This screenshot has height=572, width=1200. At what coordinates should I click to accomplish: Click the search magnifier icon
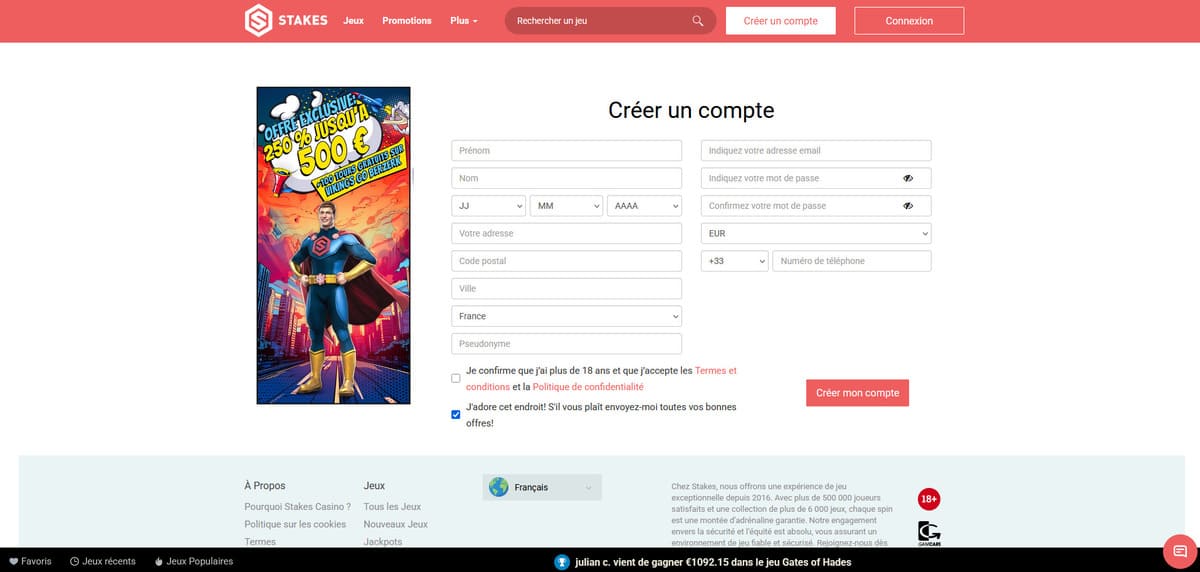698,21
